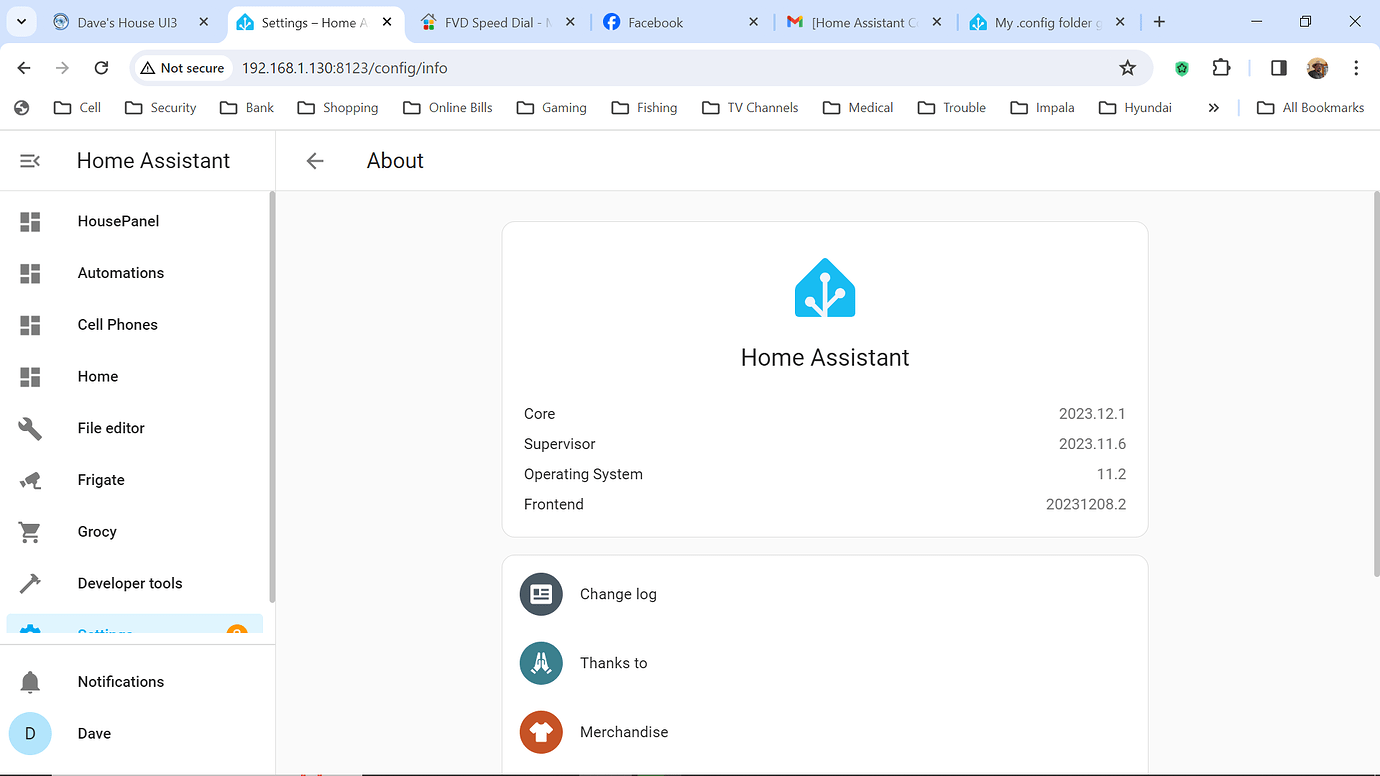Open Developer tools via the hammer icon
The image size is (1380, 776).
[x=29, y=583]
